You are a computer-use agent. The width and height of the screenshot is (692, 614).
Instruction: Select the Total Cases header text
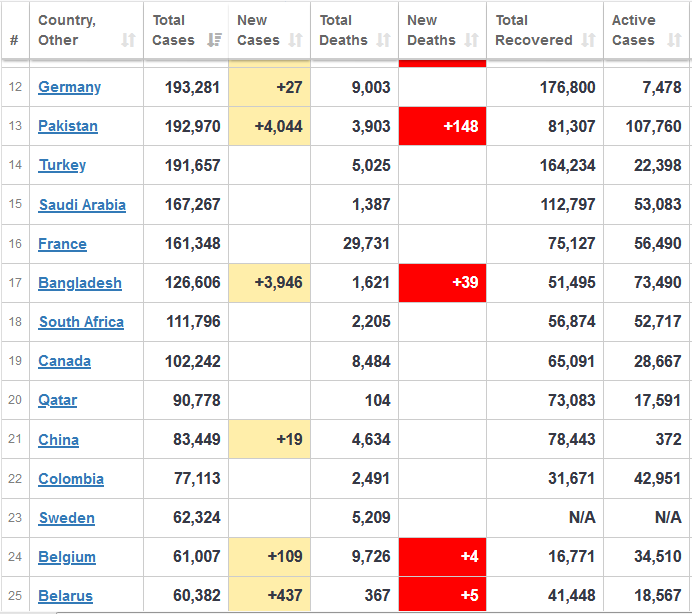(x=173, y=30)
